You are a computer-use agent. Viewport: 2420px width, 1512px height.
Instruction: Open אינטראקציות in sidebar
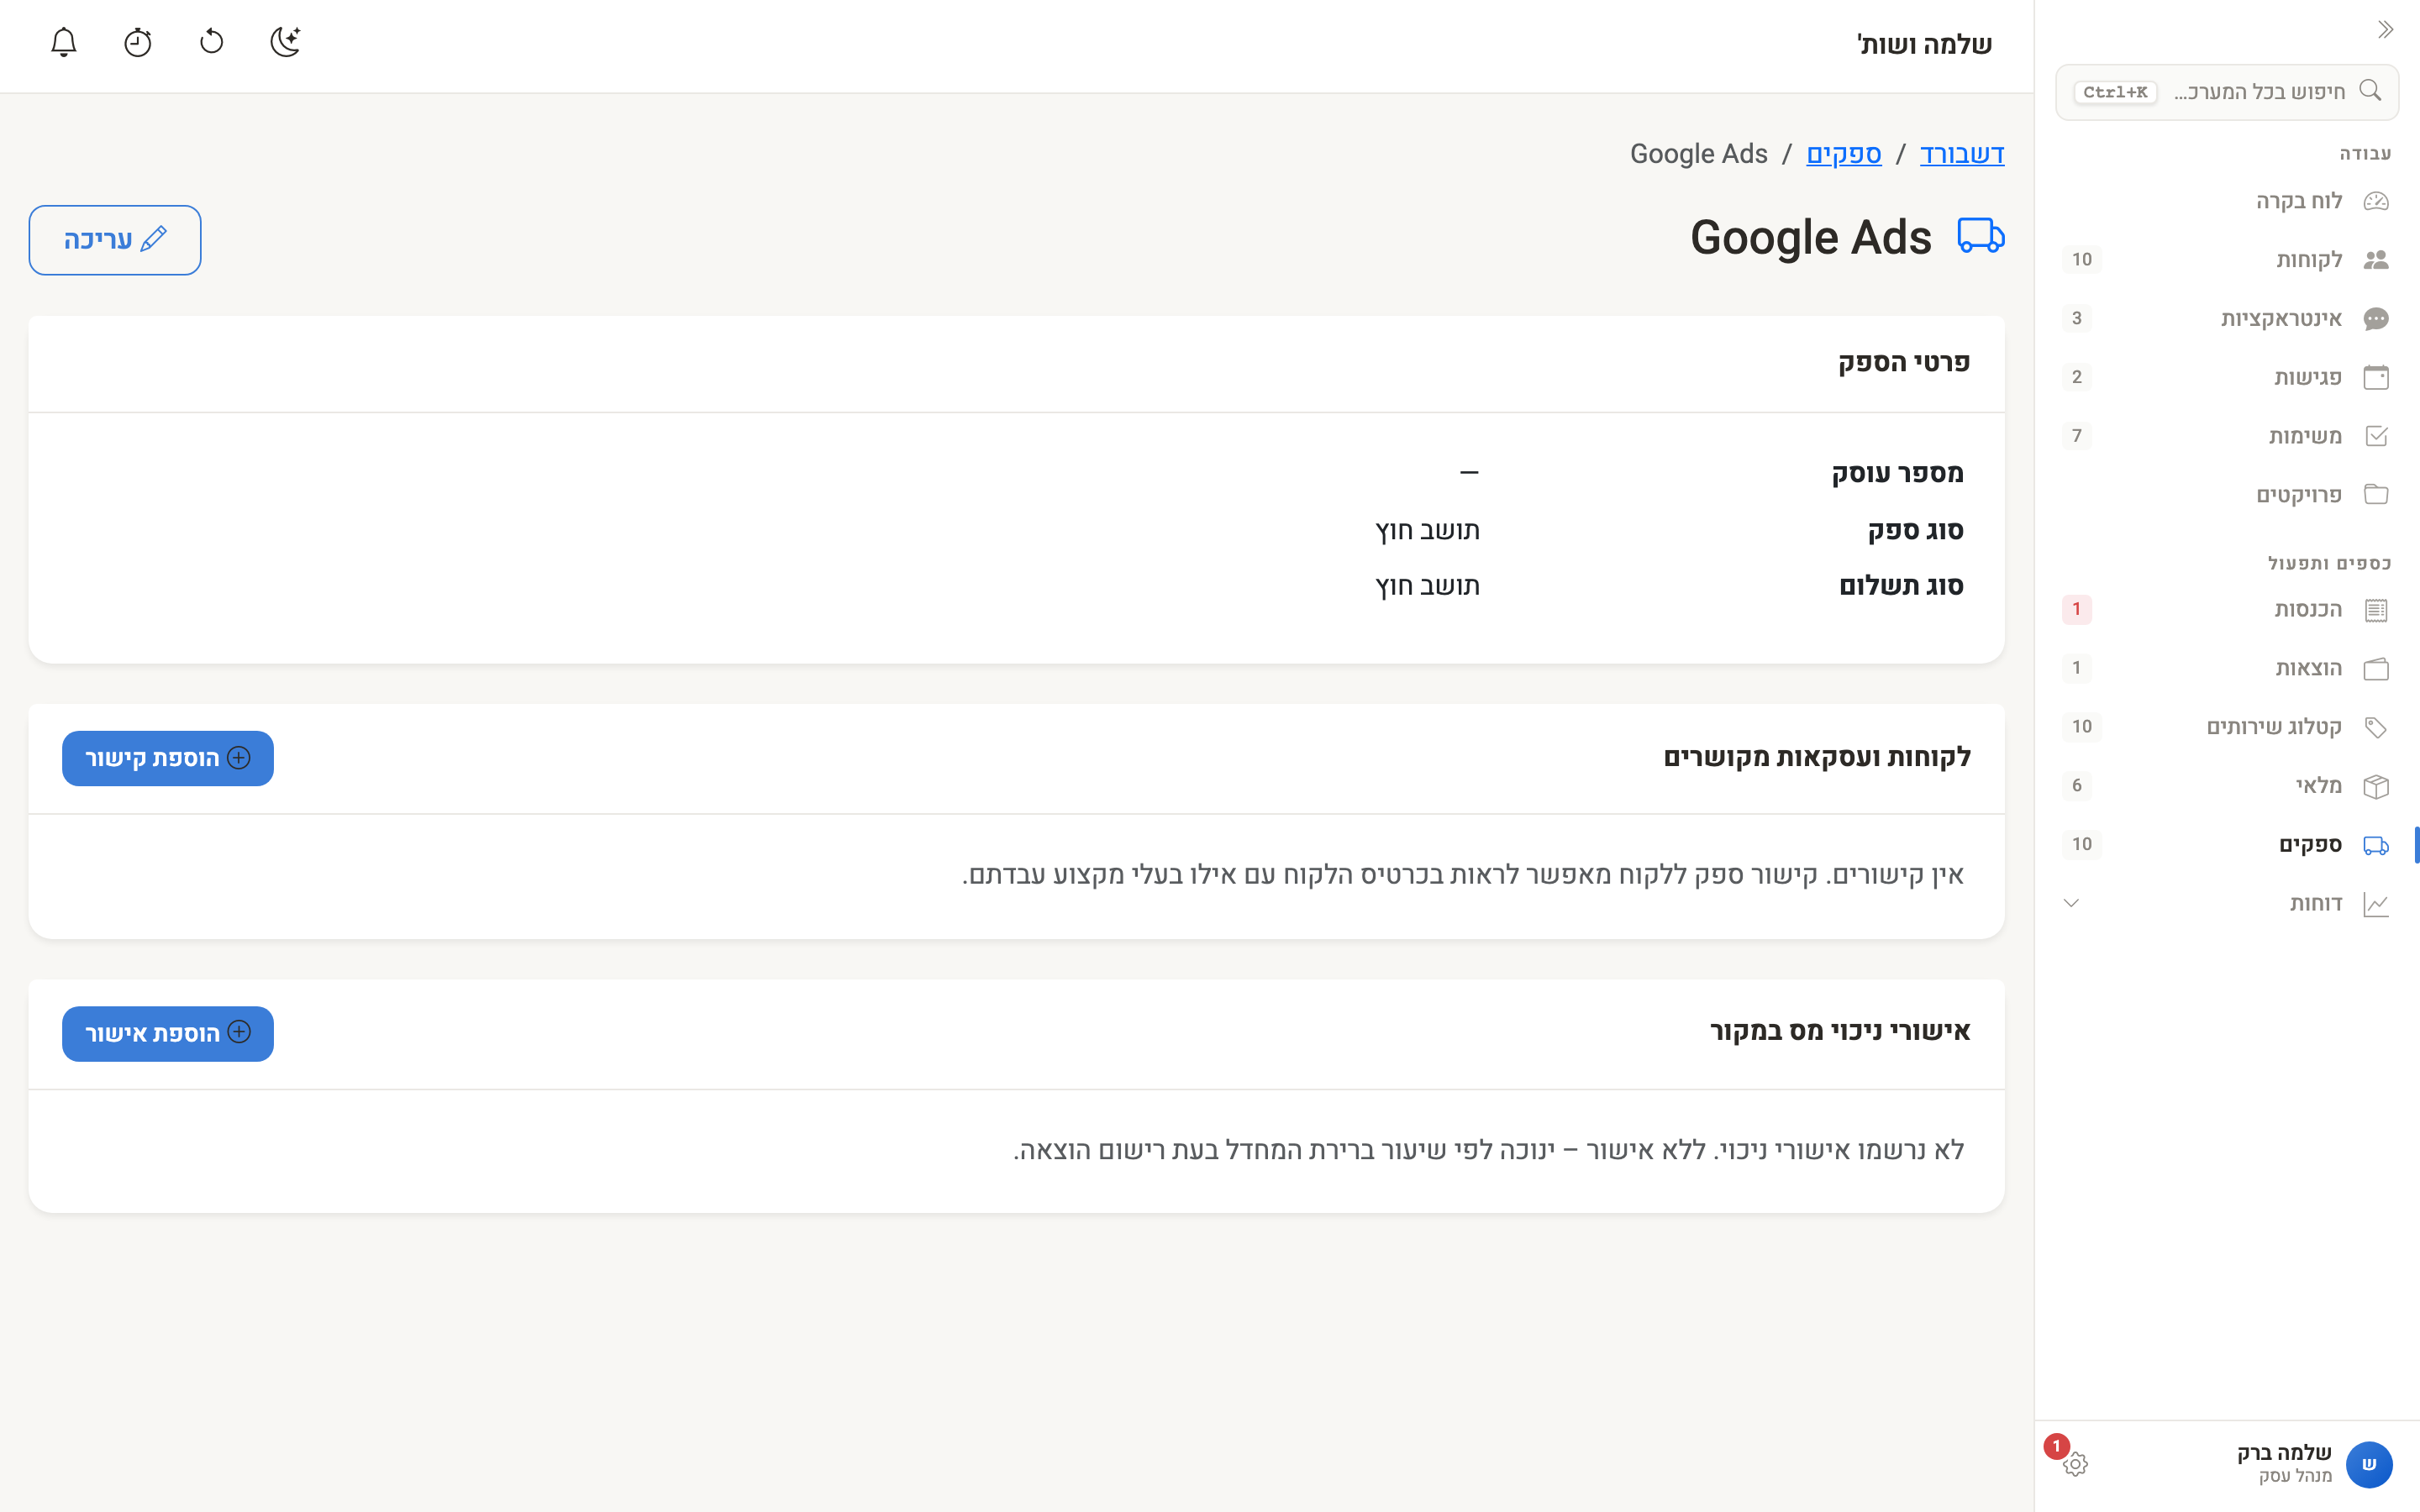coord(2227,319)
